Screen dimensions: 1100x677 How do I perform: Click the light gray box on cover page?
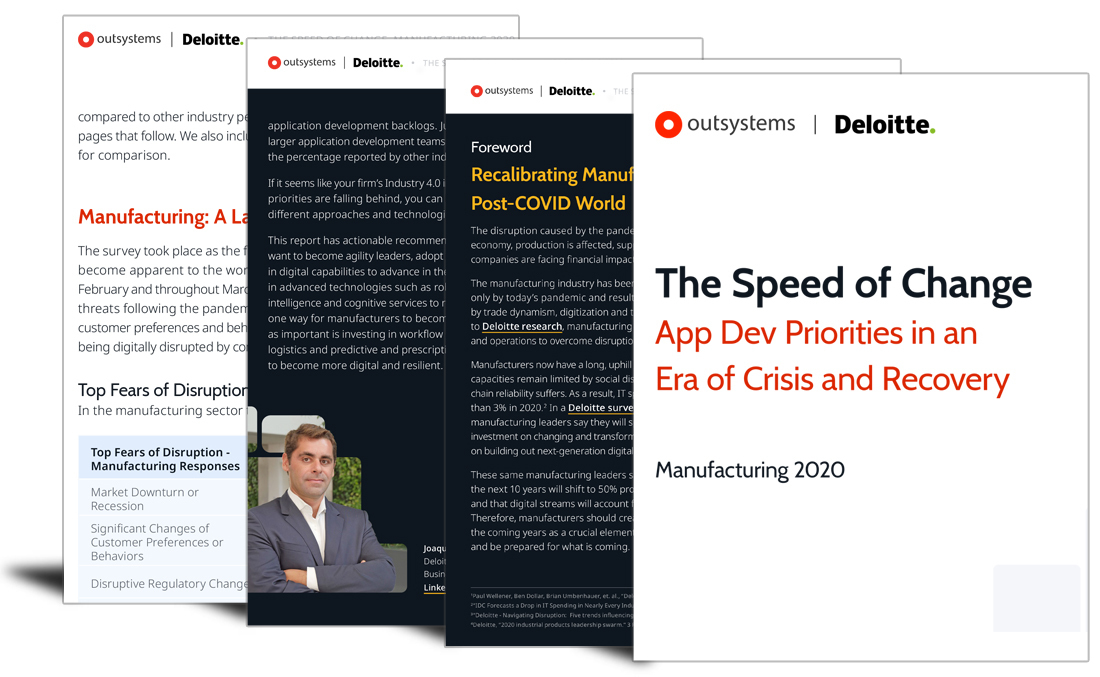click(1036, 598)
